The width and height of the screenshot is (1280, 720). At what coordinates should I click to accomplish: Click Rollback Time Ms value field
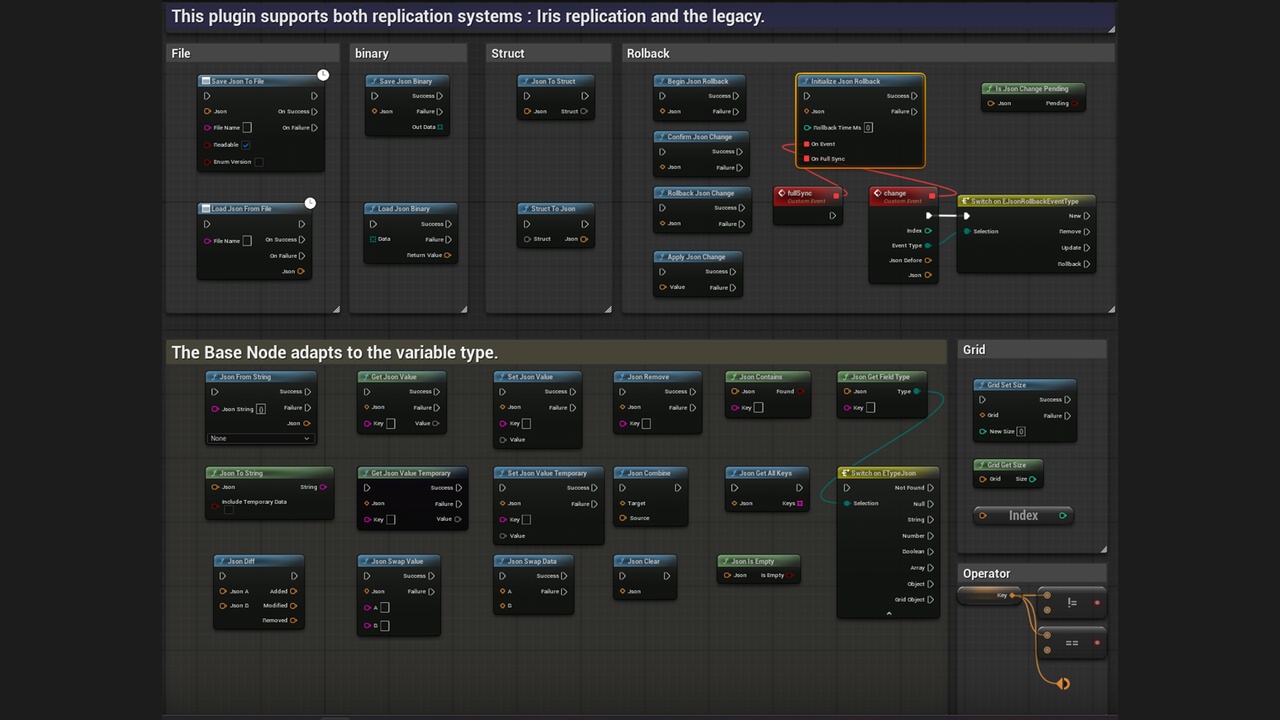868,127
